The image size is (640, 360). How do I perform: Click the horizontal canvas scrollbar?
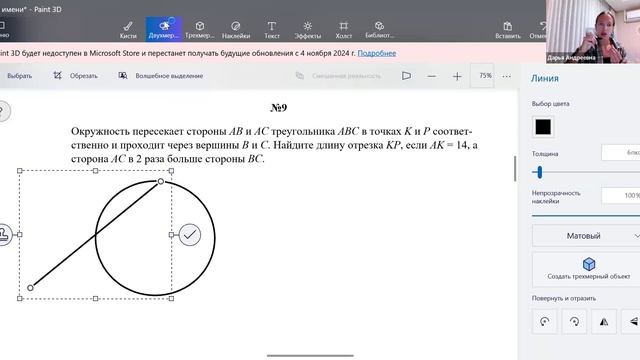(x=310, y=356)
